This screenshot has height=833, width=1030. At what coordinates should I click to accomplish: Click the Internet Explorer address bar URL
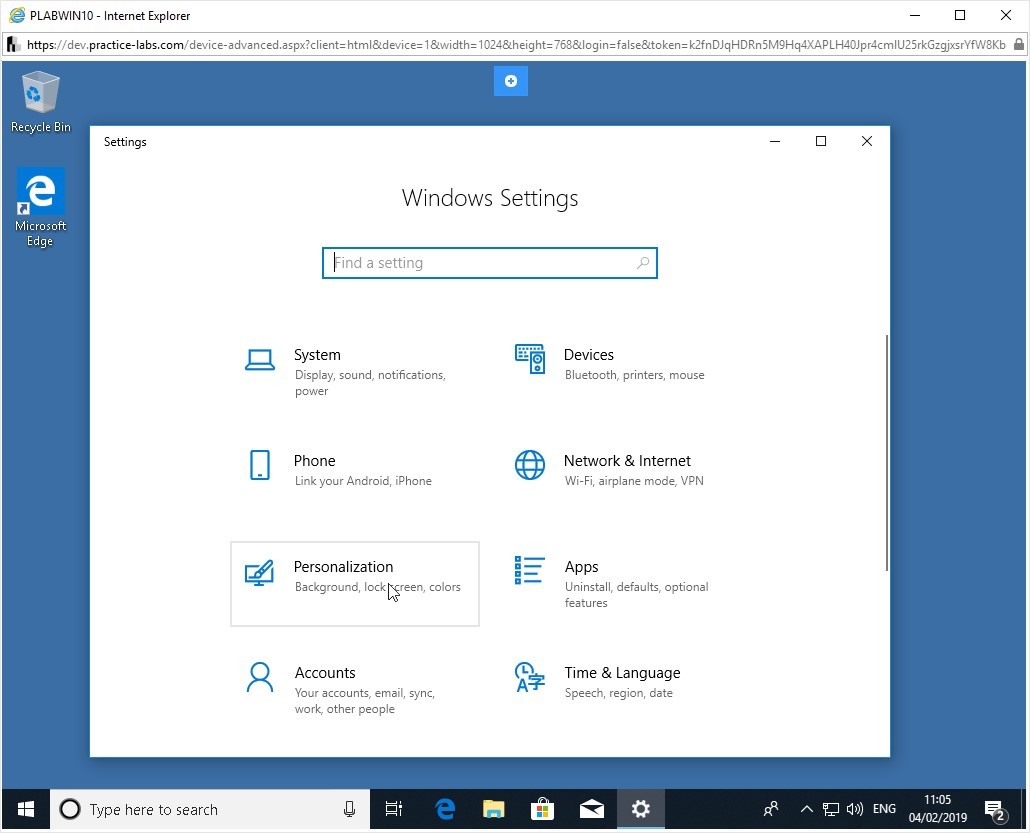(x=516, y=45)
